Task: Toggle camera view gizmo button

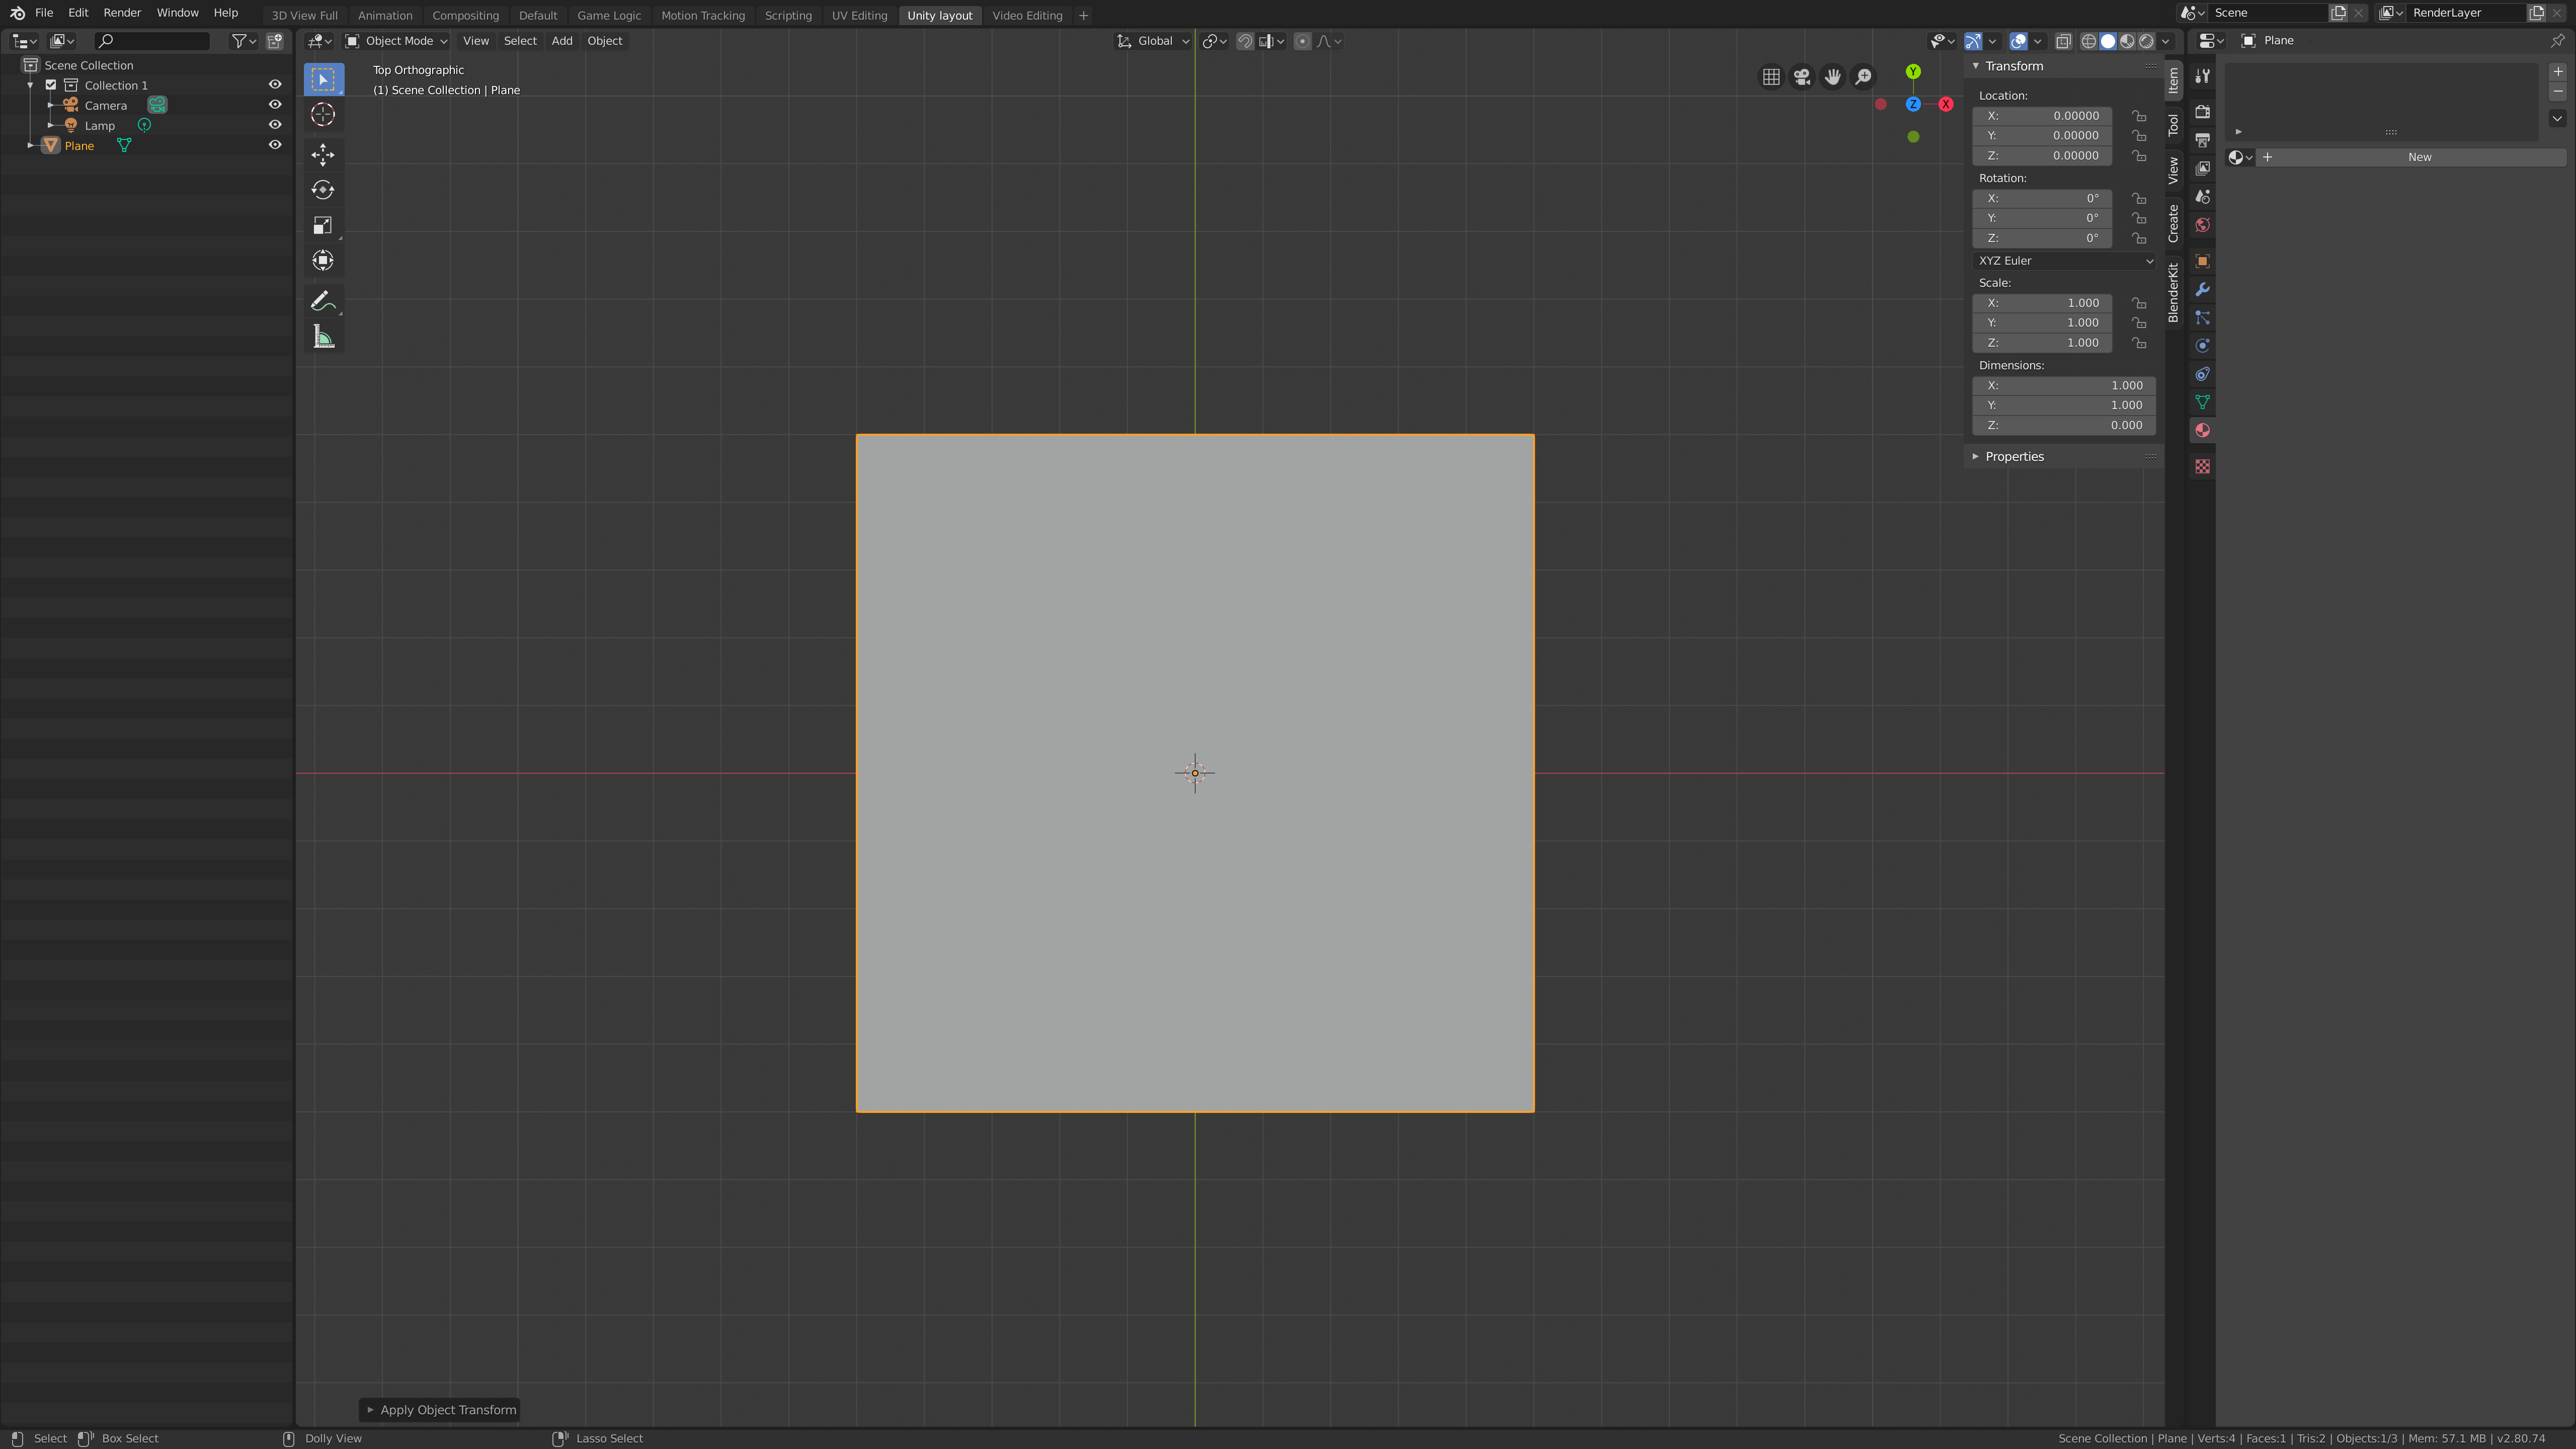Action: 1802,77
